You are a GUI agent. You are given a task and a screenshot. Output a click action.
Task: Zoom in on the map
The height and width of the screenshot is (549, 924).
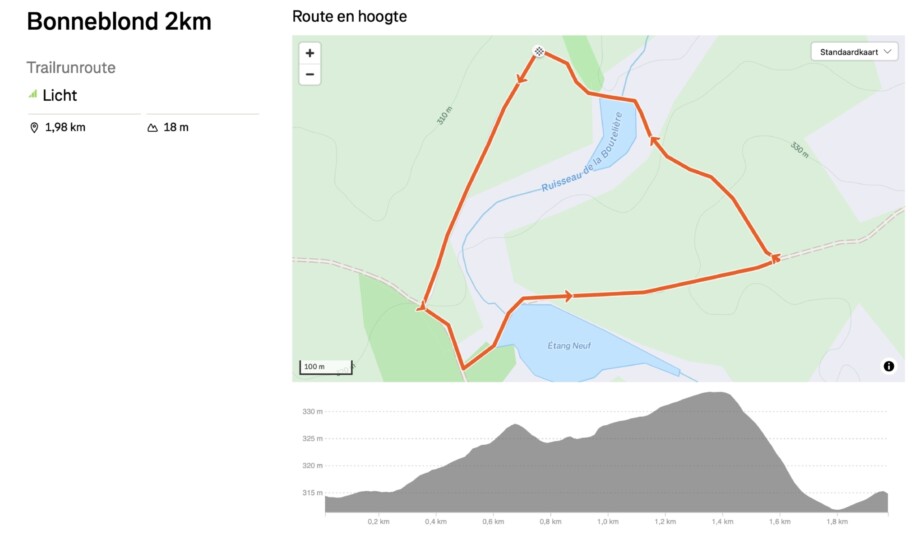(310, 53)
